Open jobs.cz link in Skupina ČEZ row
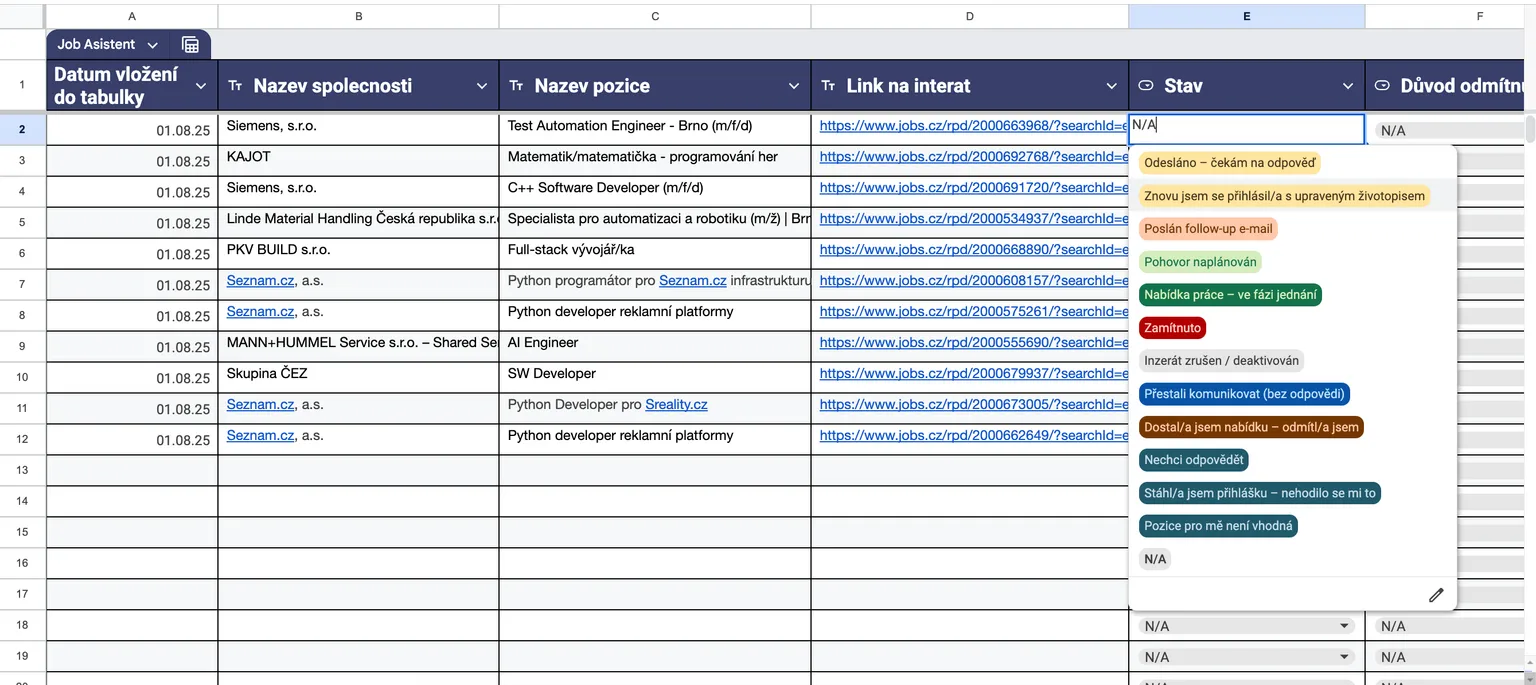The image size is (1536, 685). 973,374
